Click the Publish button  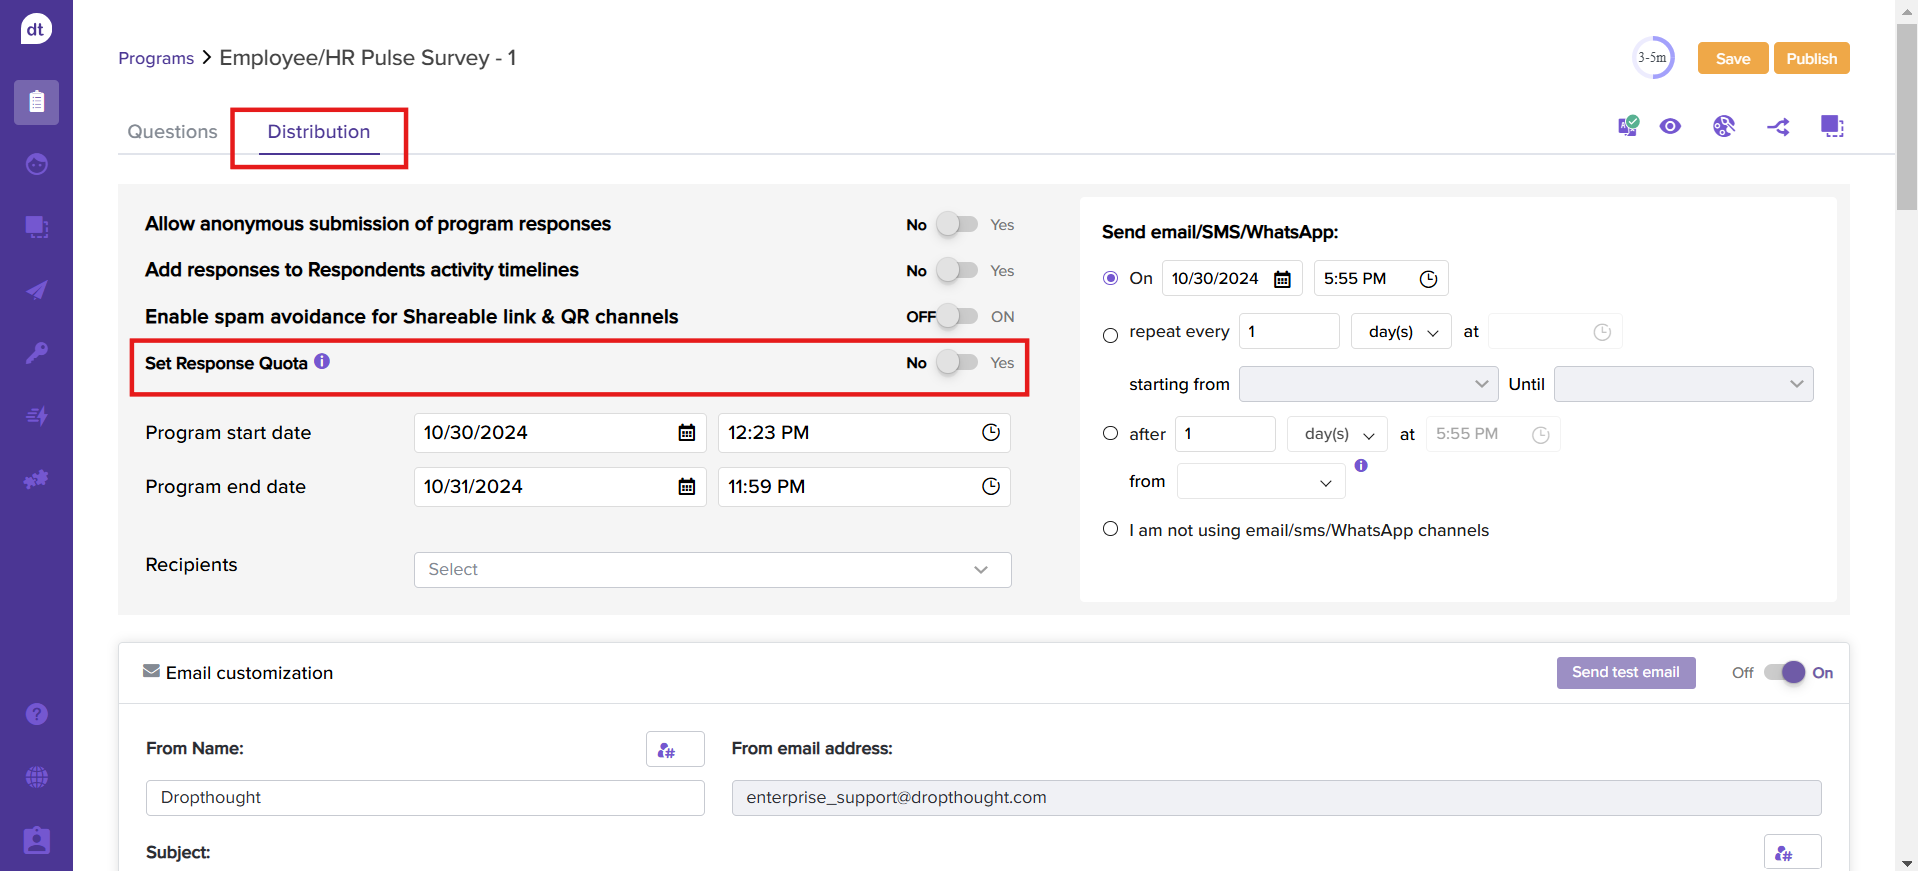click(x=1811, y=59)
